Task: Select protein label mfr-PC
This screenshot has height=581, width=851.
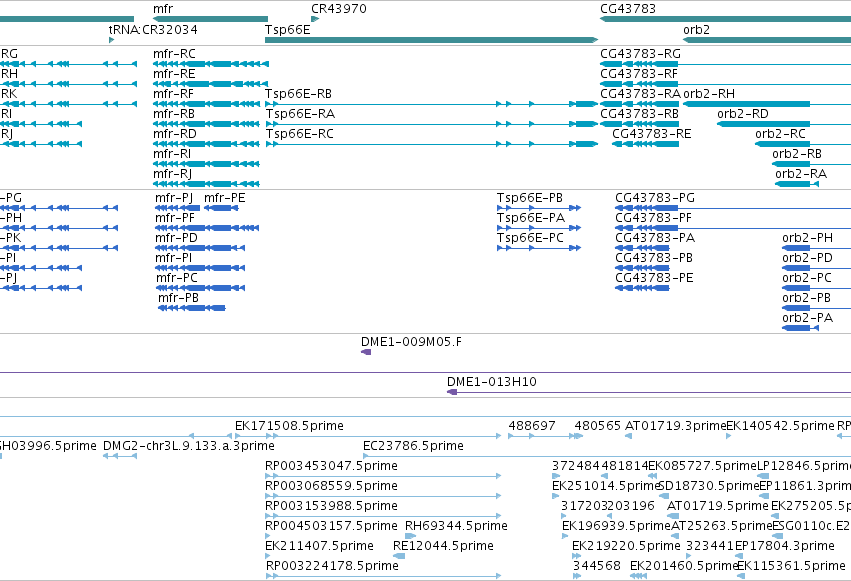Action: point(177,278)
